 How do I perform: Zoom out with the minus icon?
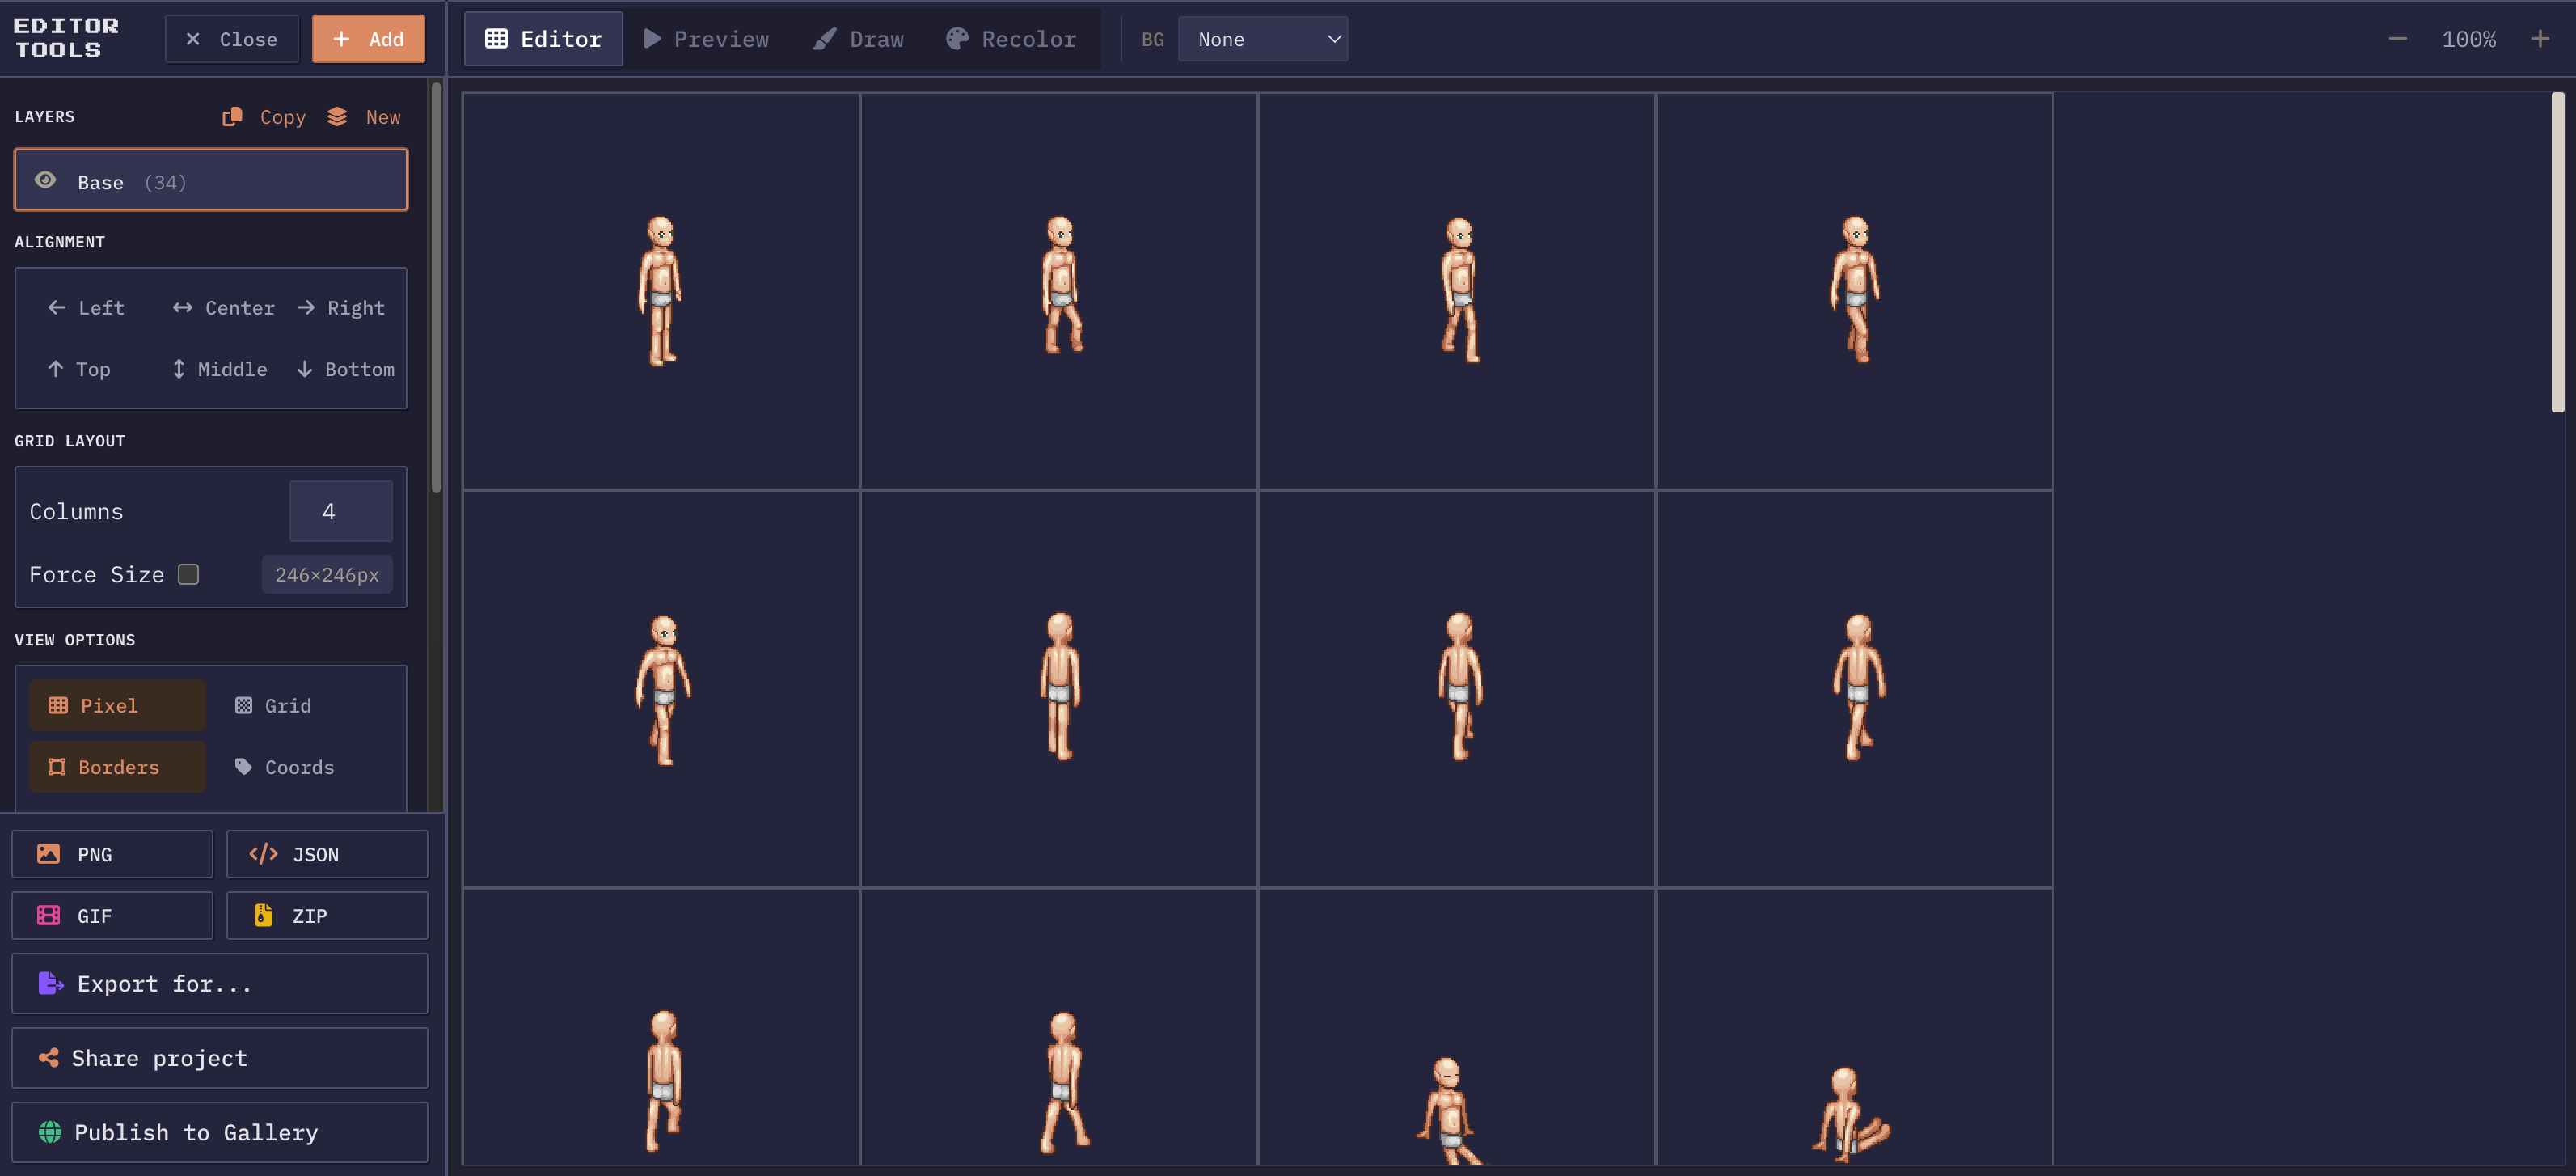point(2398,39)
